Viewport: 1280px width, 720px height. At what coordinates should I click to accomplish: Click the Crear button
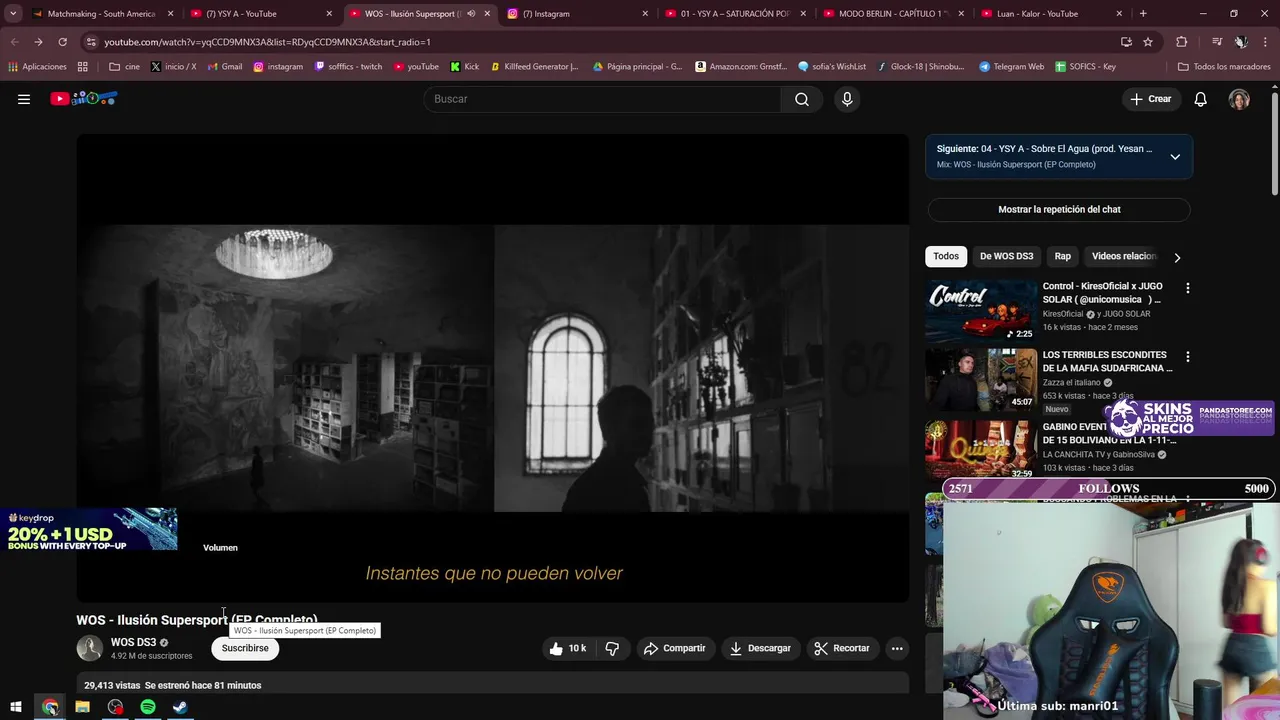(x=1150, y=99)
